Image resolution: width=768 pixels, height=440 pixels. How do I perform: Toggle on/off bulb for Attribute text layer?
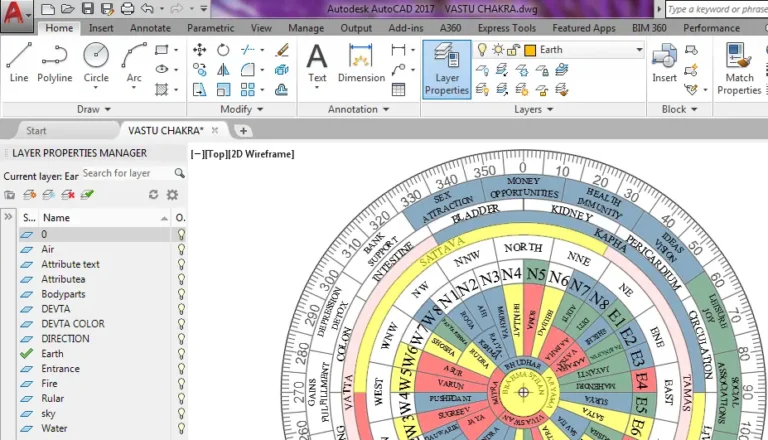pos(181,264)
